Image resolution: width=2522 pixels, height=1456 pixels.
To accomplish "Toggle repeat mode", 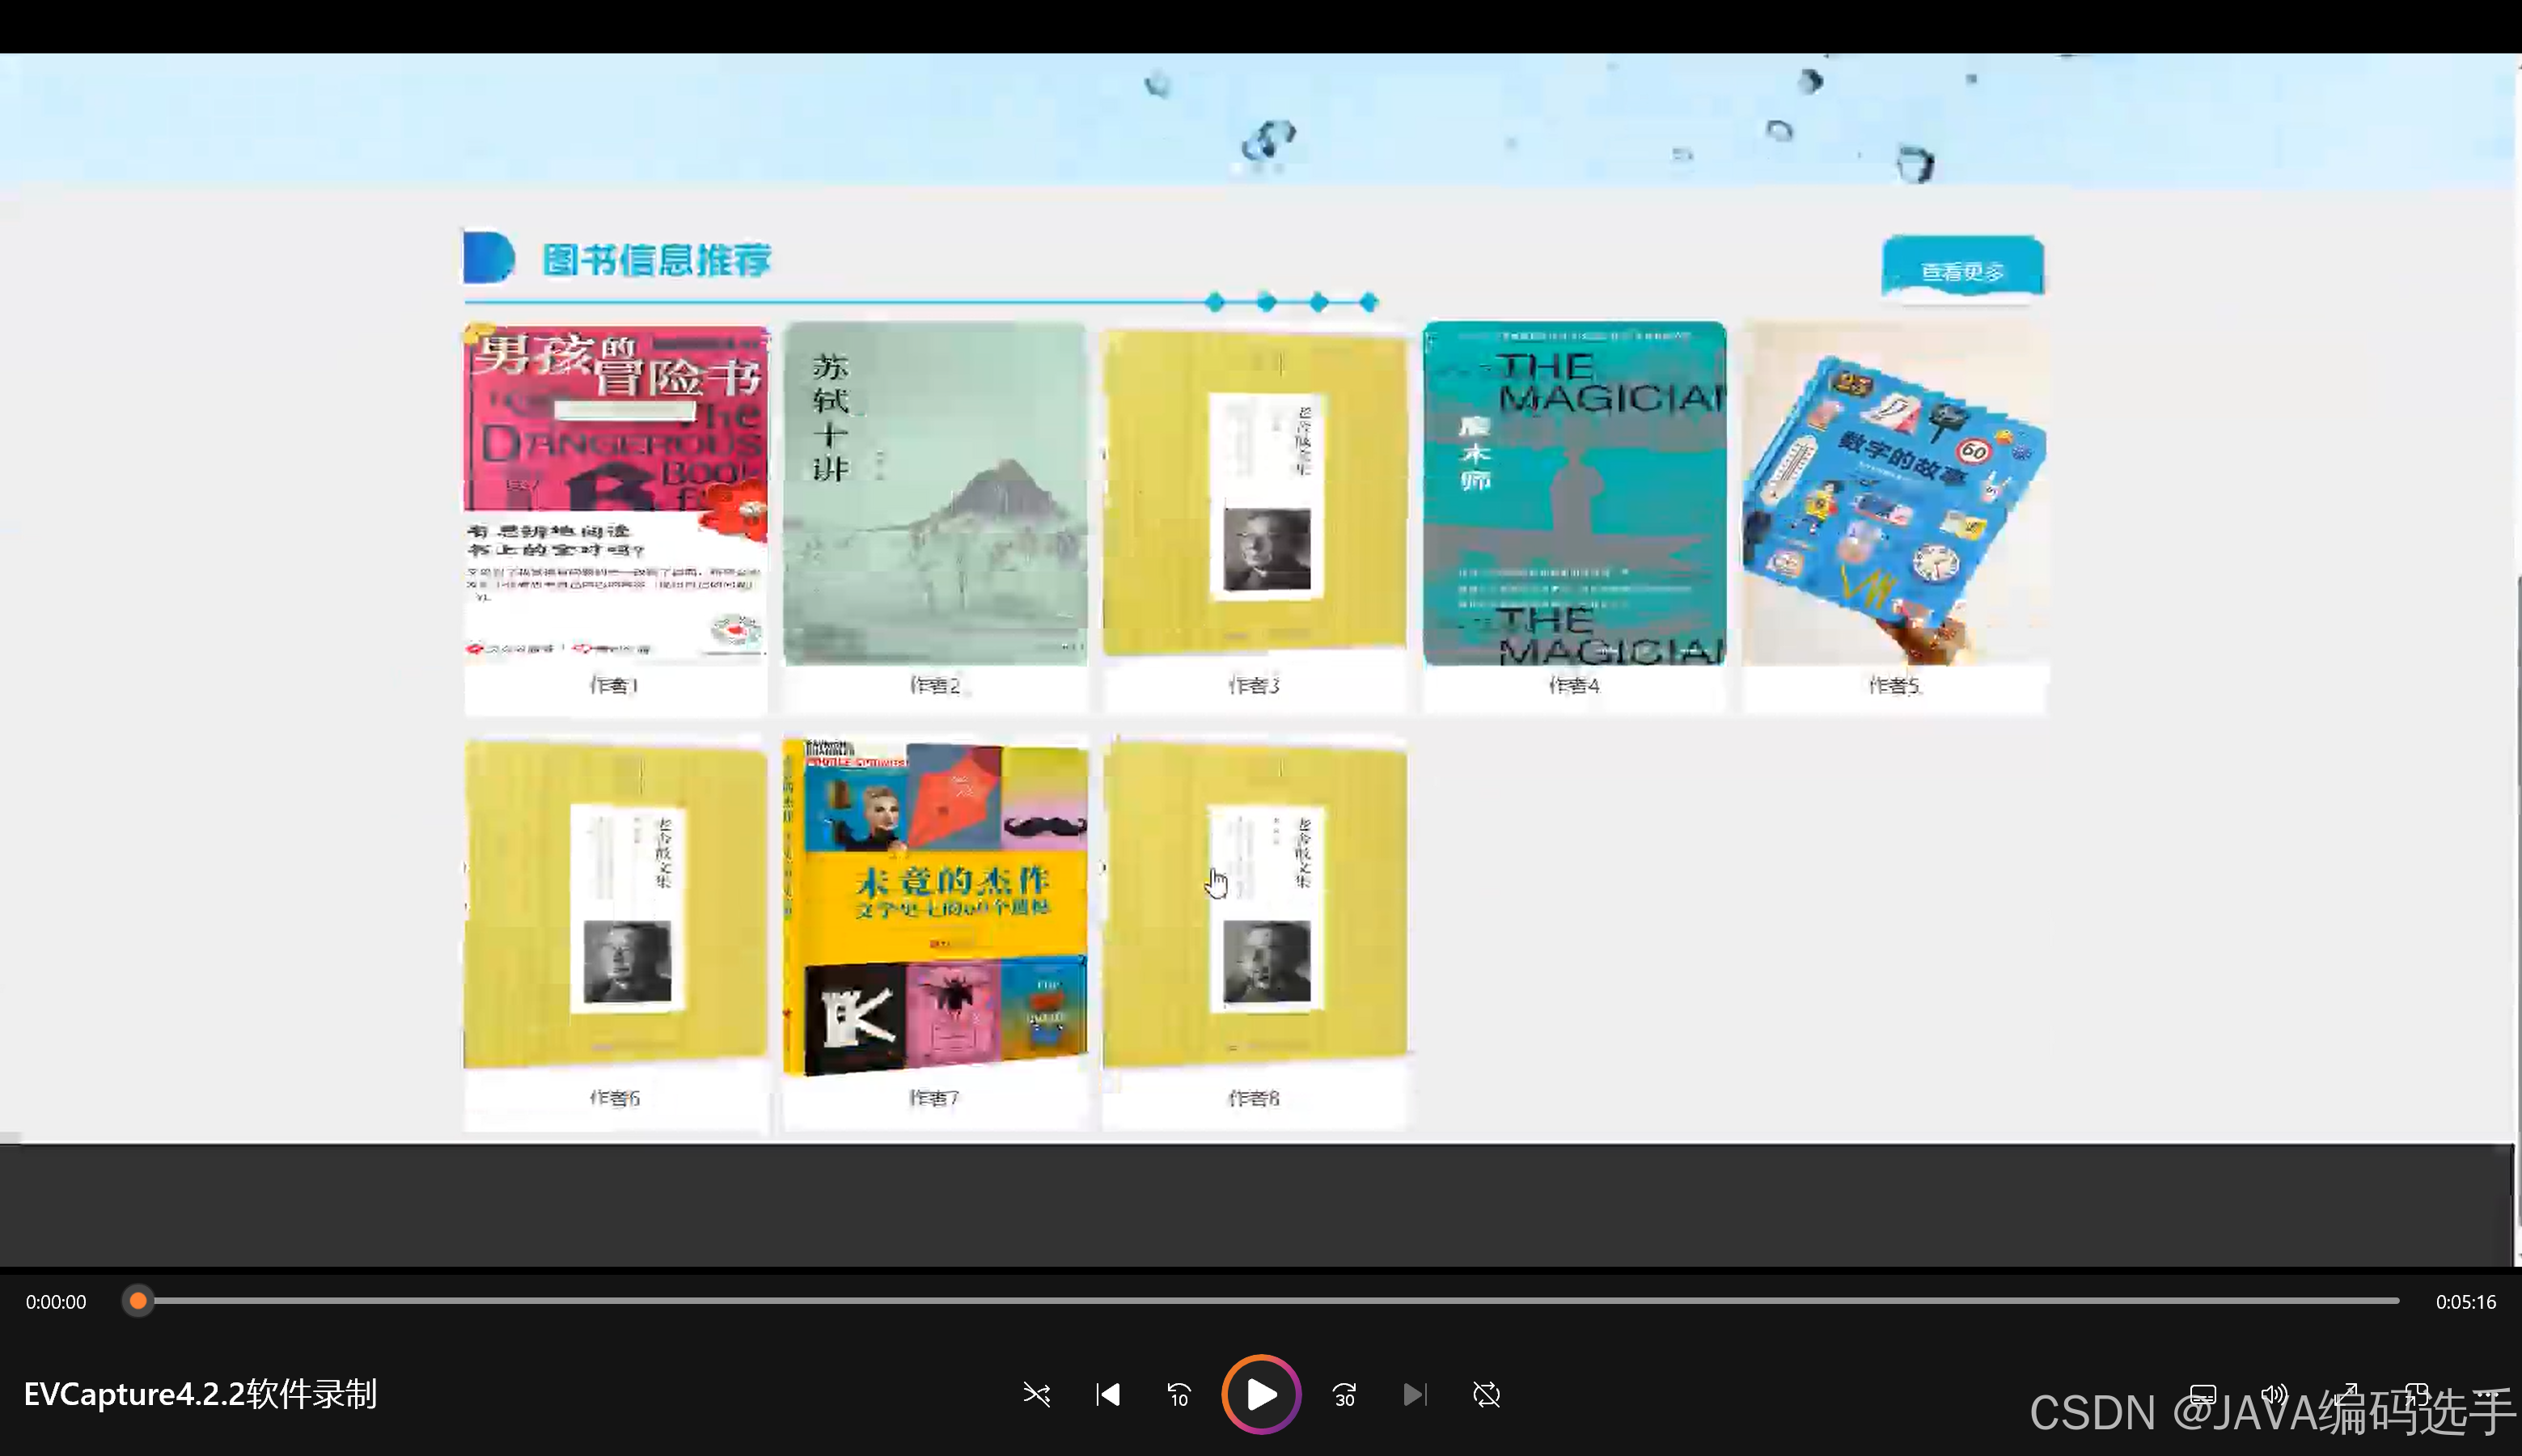I will pos(1487,1394).
